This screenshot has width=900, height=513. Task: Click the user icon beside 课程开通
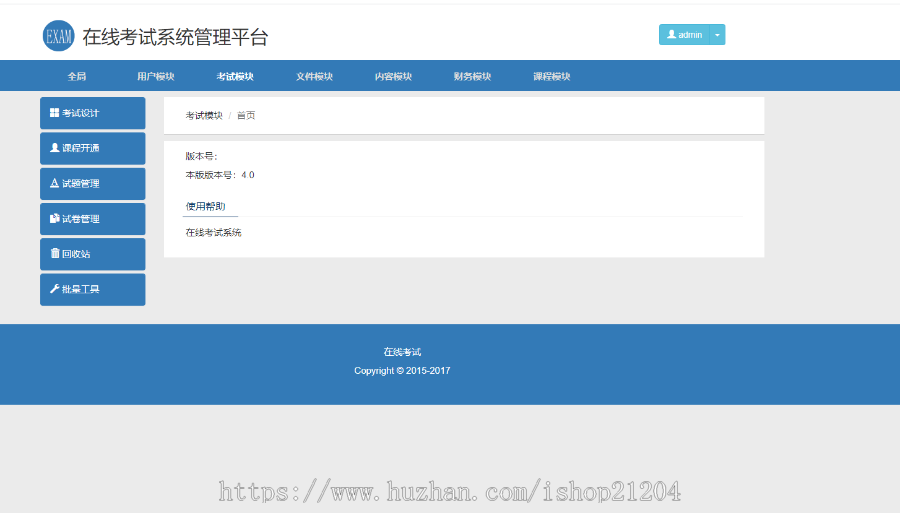tap(55, 147)
